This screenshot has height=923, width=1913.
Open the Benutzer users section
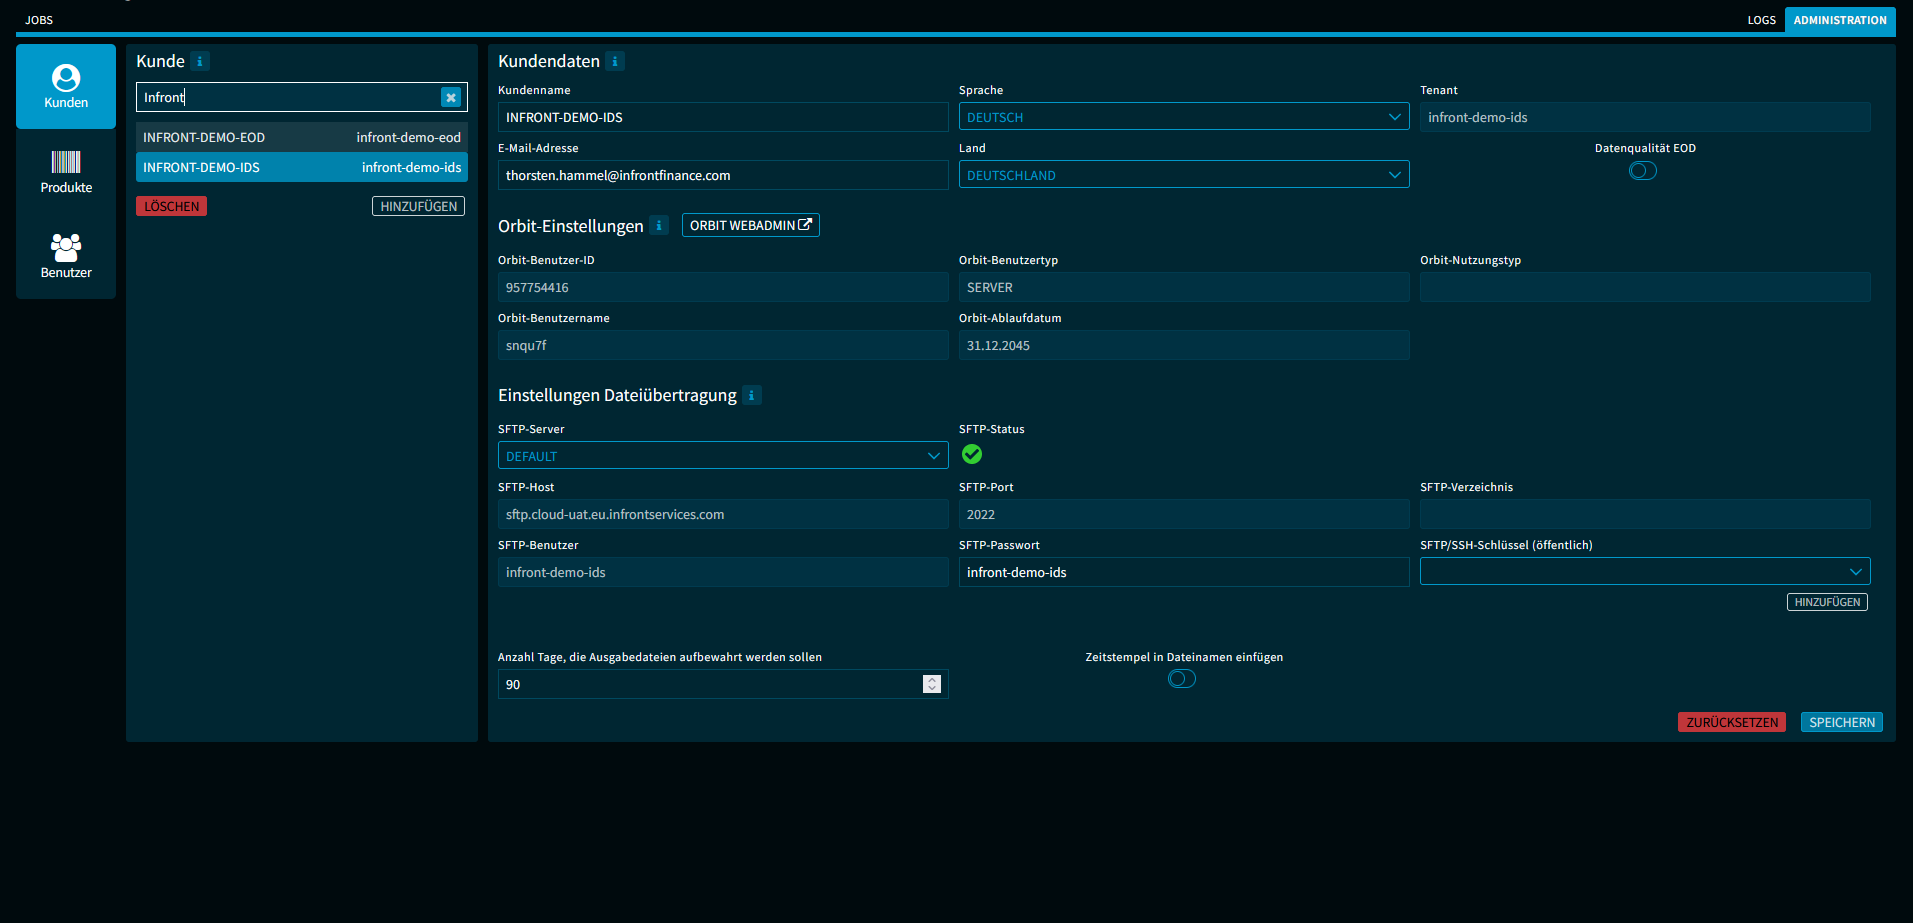pos(66,257)
